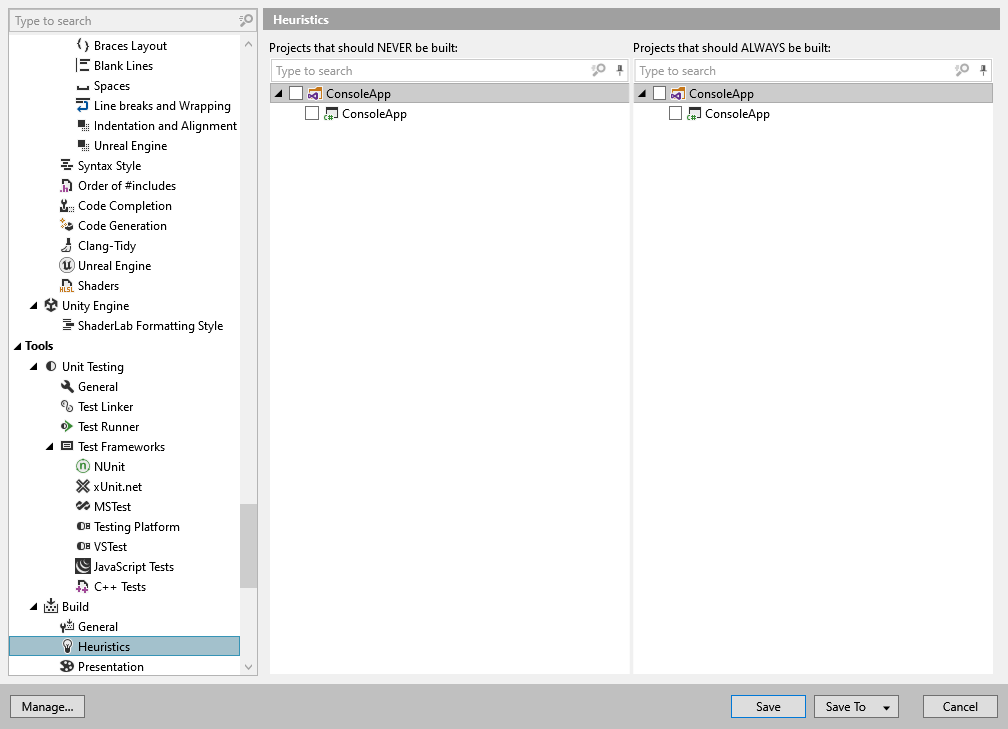
Task: Click the Line breaks and Wrapping icon
Action: (82, 105)
